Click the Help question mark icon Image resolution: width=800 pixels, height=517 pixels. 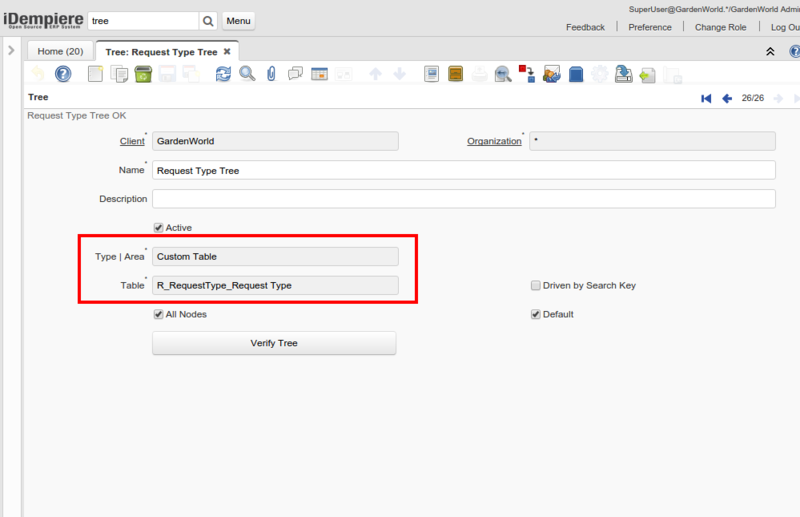[63, 74]
